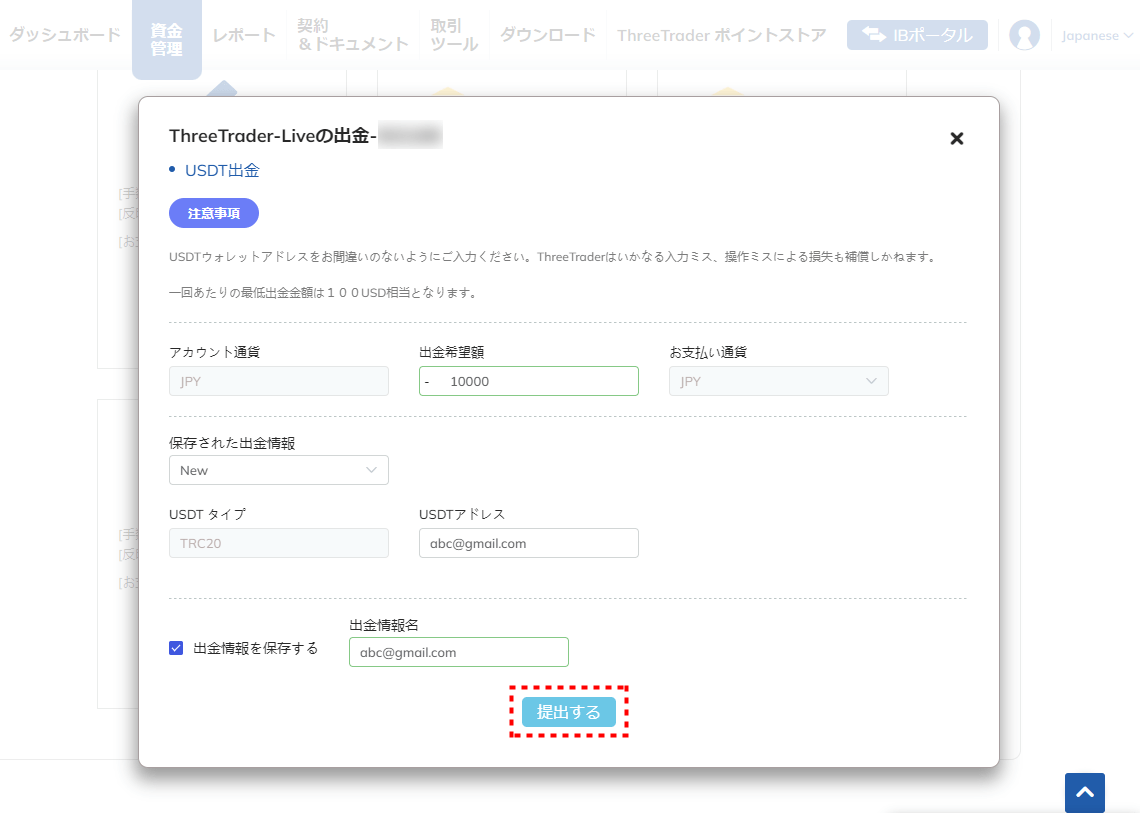1140x813 pixels.
Task: Click the 最低出金金額 100USD notice text
Action: coord(323,293)
